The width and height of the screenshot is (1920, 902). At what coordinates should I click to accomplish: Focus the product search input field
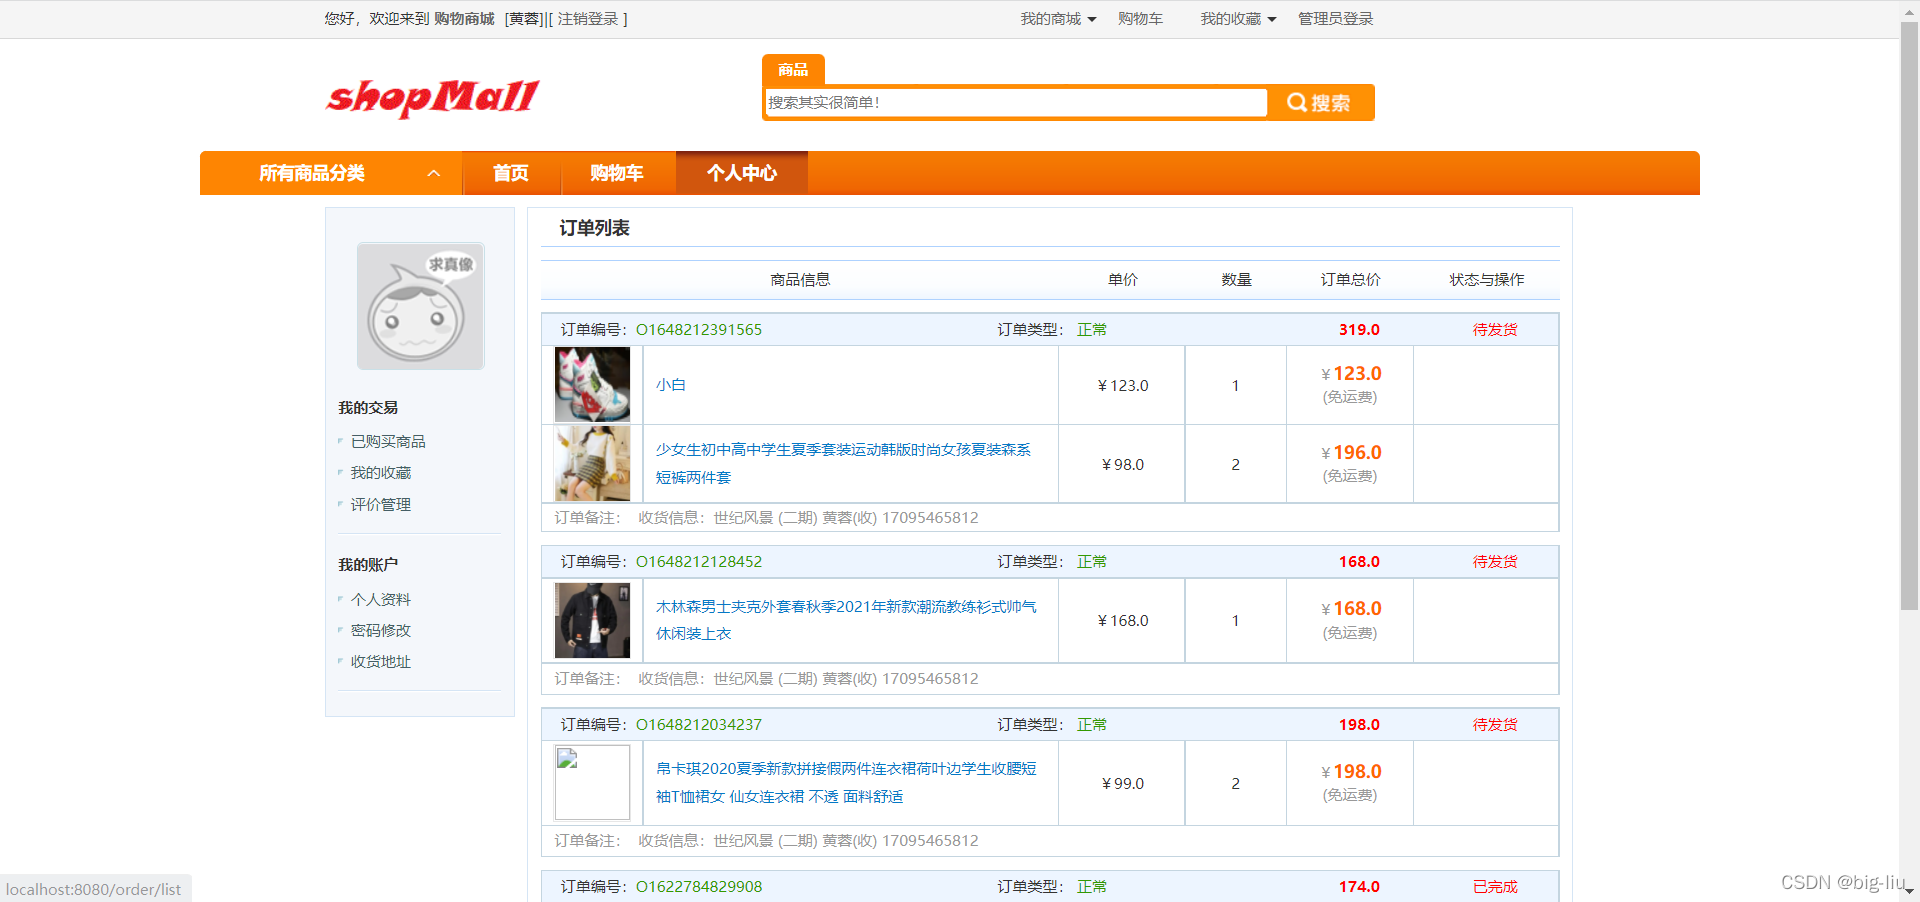pyautogui.click(x=1016, y=103)
